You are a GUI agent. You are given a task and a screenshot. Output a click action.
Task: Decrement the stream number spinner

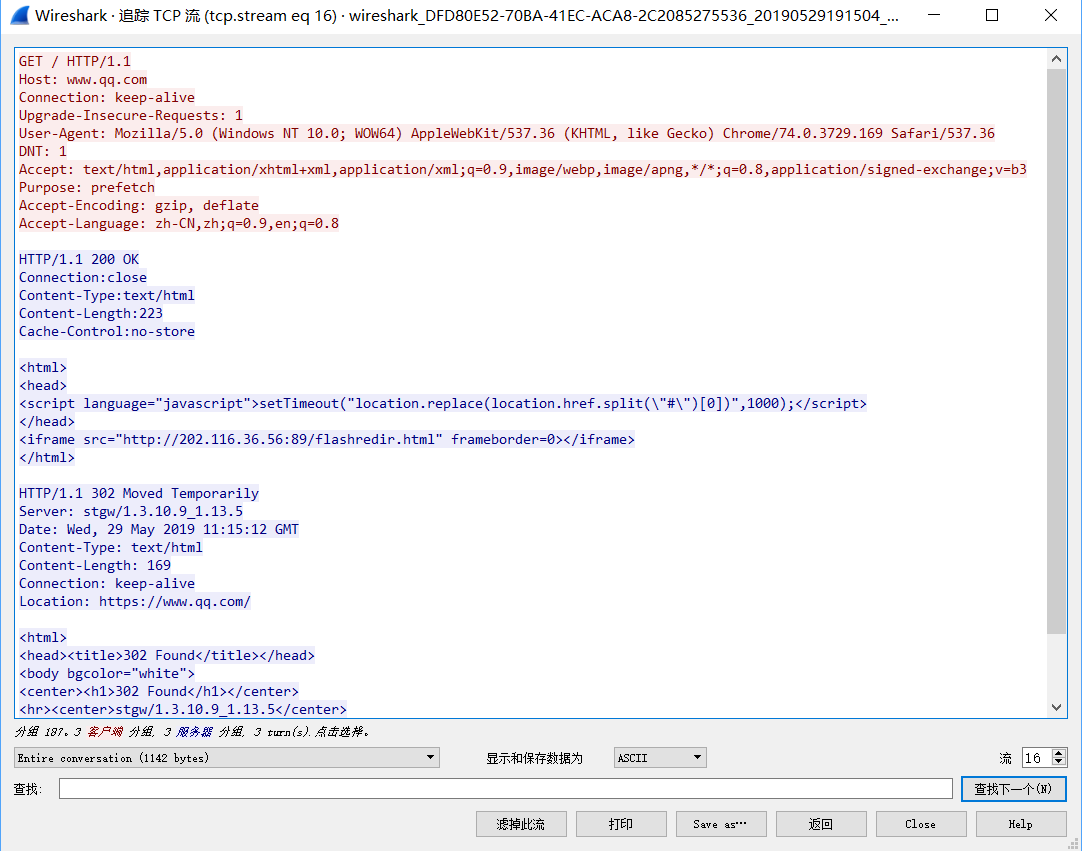(1059, 763)
